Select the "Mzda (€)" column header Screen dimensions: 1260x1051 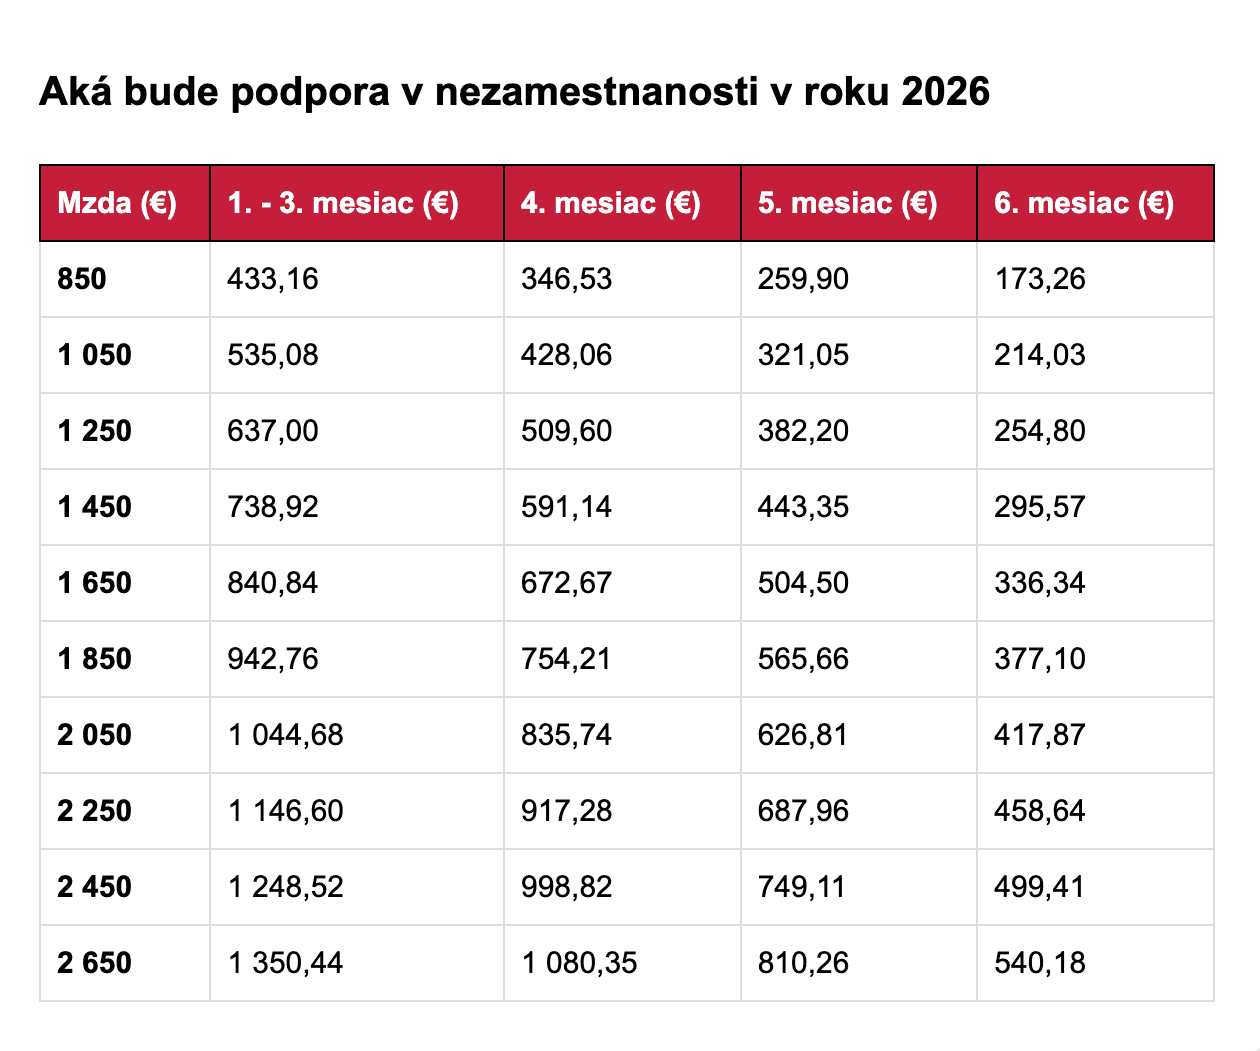point(117,203)
